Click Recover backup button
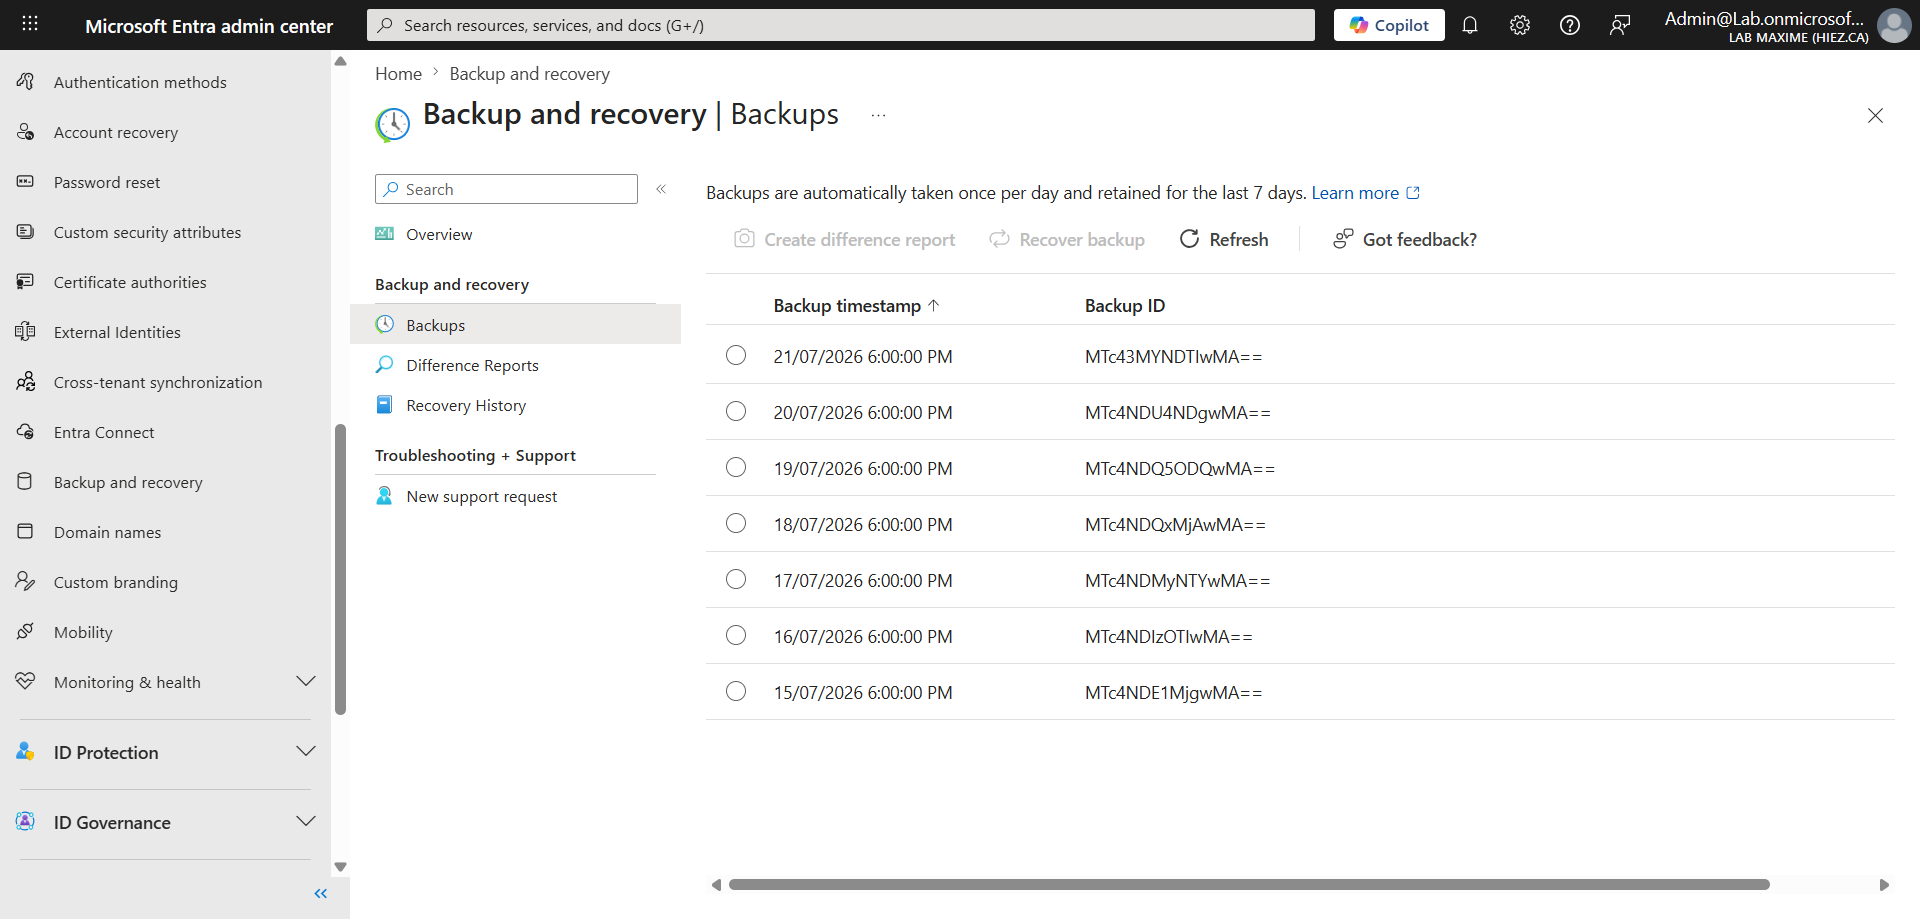 1067,239
